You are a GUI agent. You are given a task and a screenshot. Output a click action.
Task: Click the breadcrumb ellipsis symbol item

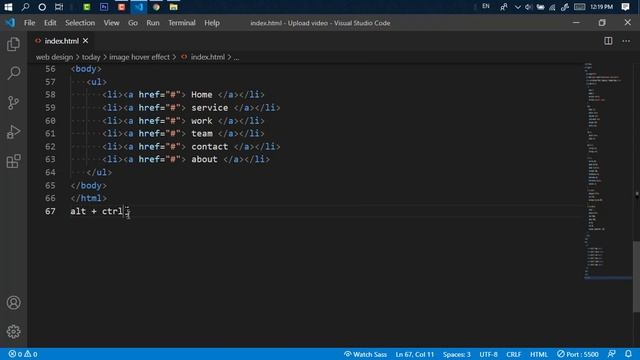(236, 57)
